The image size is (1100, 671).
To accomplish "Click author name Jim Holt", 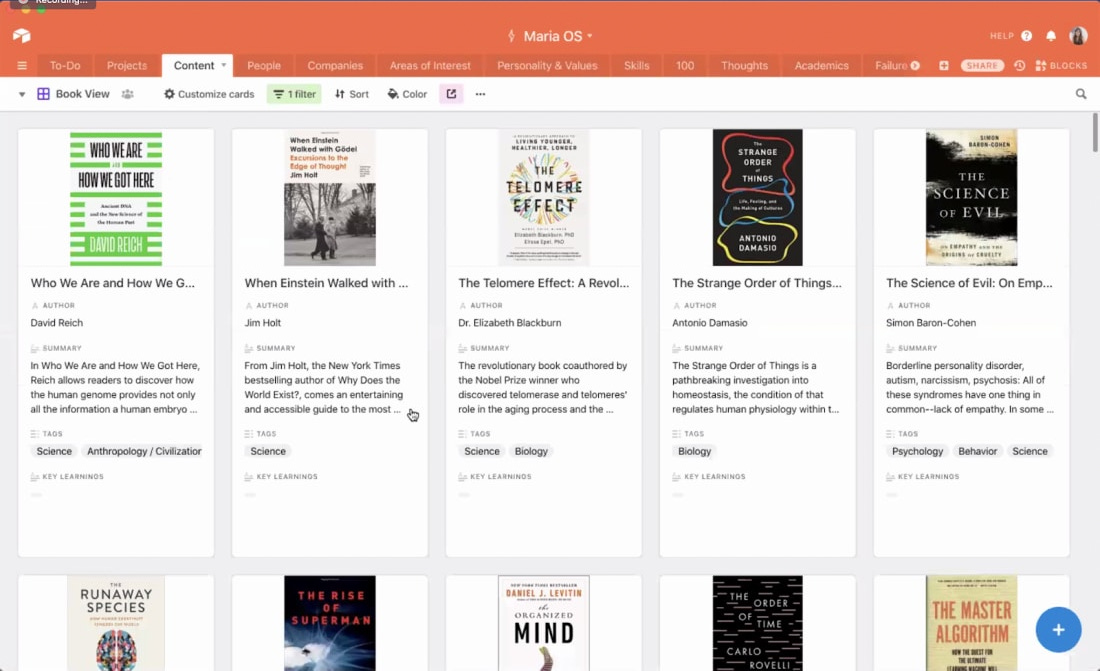I will point(262,323).
